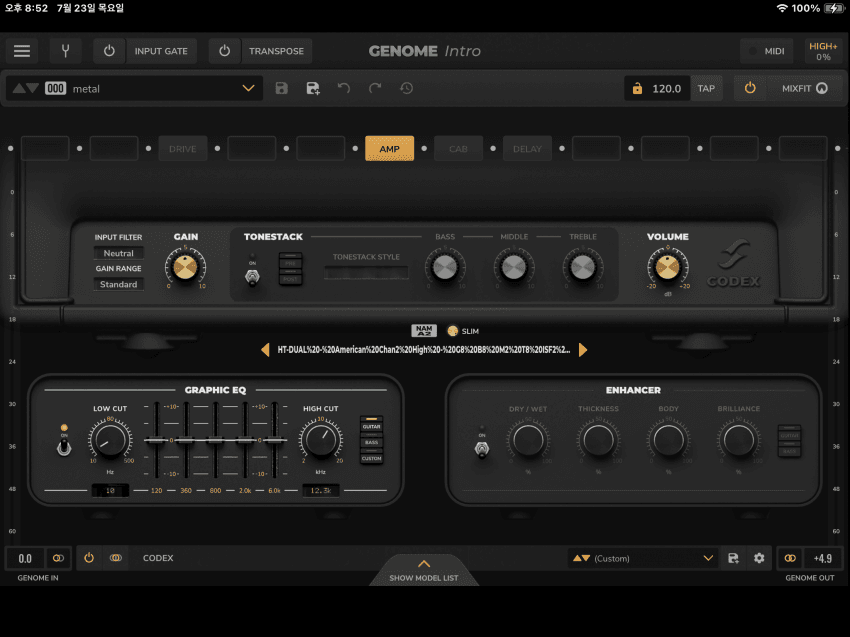Adjust the VOLUME knob
The image size is (850, 637).
point(667,267)
